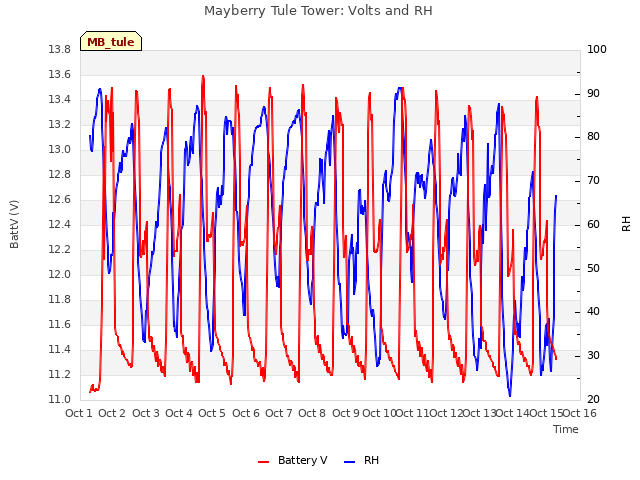Click the 11.6 voltage tick label
Viewport: 640px width, 480px height.
pyautogui.click(x=60, y=324)
